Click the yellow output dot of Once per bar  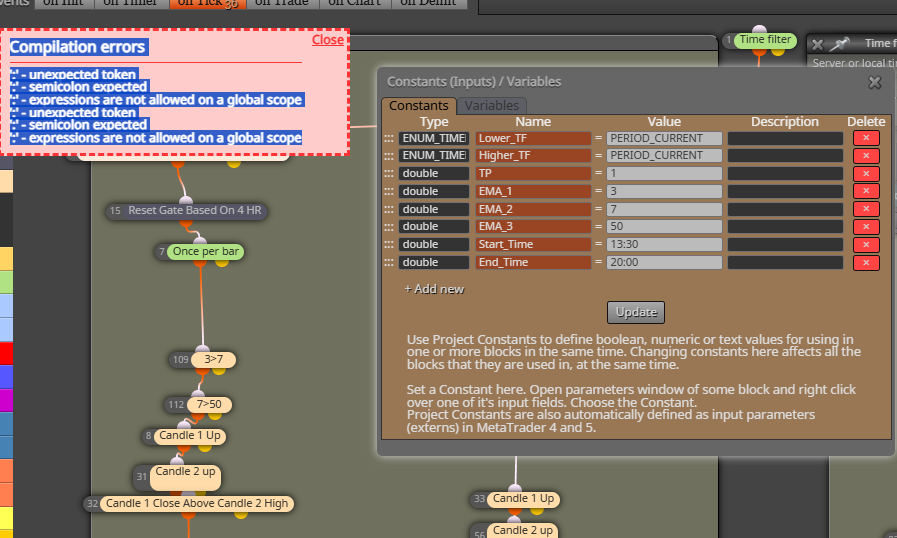[222, 263]
